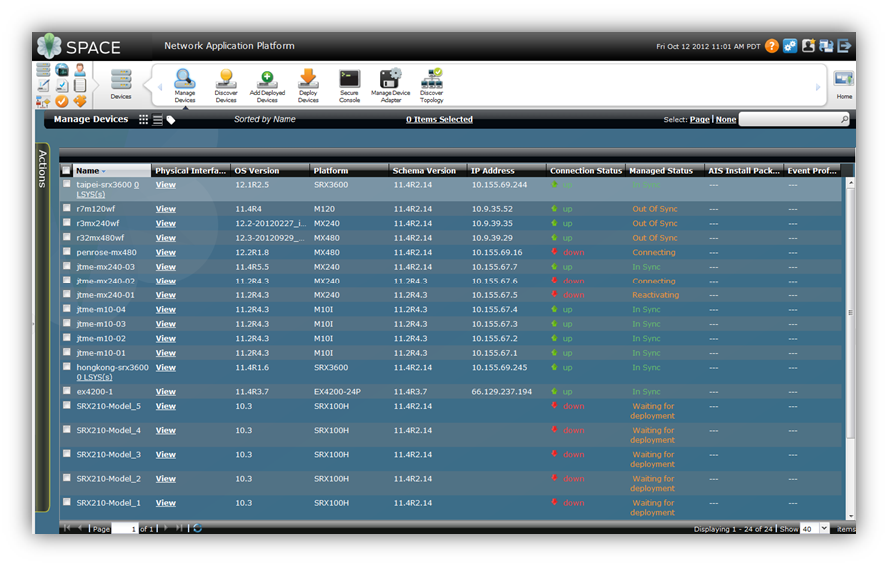Open the Devices workspace icon
This screenshot has width=889, height=567.
click(121, 84)
